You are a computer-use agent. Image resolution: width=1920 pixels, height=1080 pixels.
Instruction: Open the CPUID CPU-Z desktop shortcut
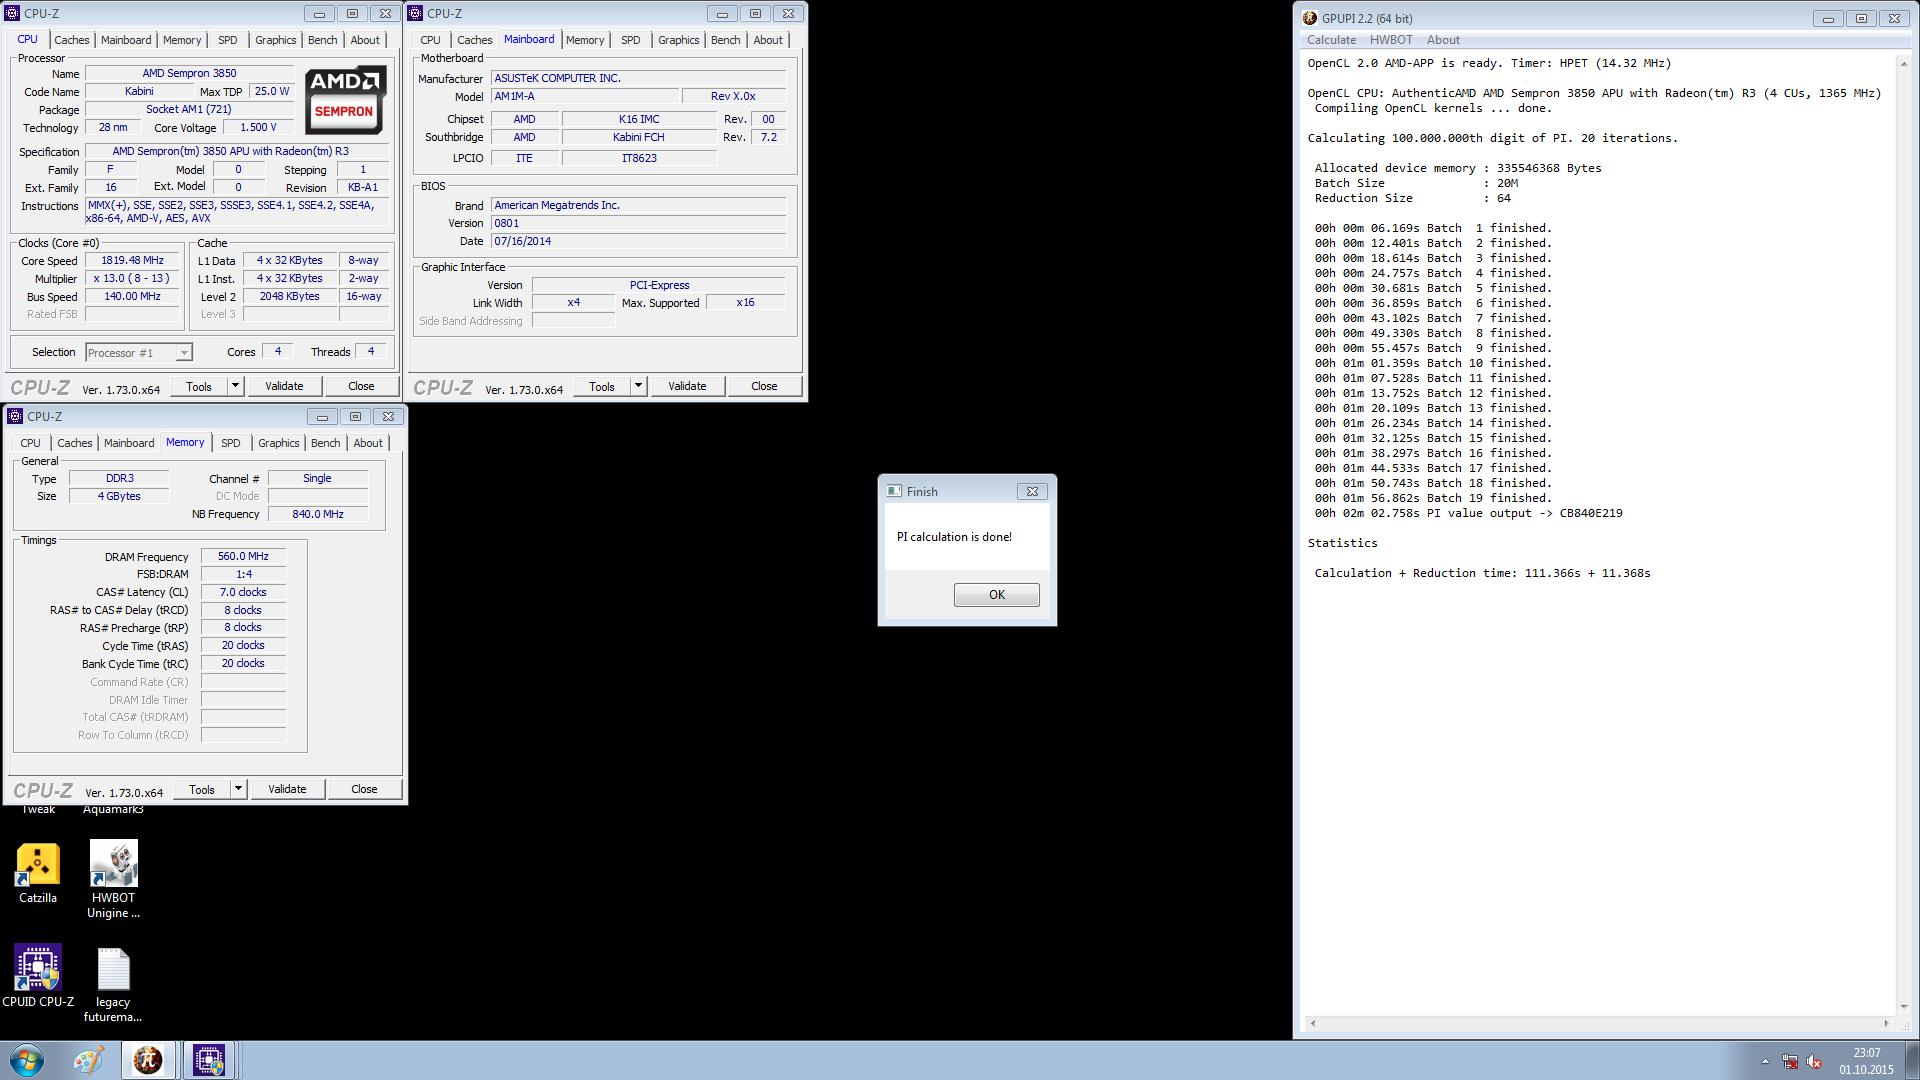pos(38,976)
